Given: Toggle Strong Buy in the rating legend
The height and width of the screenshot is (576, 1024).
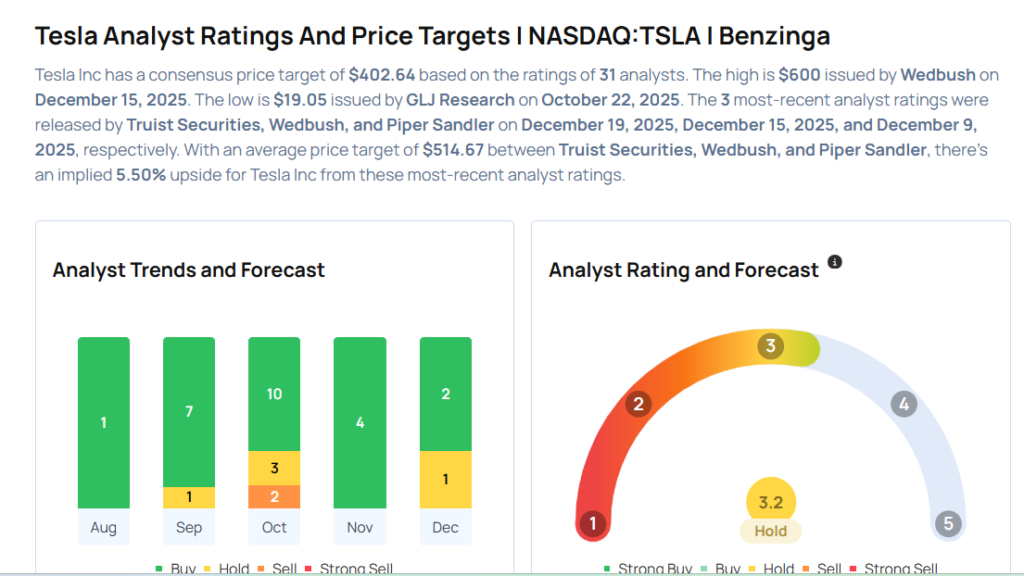Looking at the screenshot, I should 649,568.
